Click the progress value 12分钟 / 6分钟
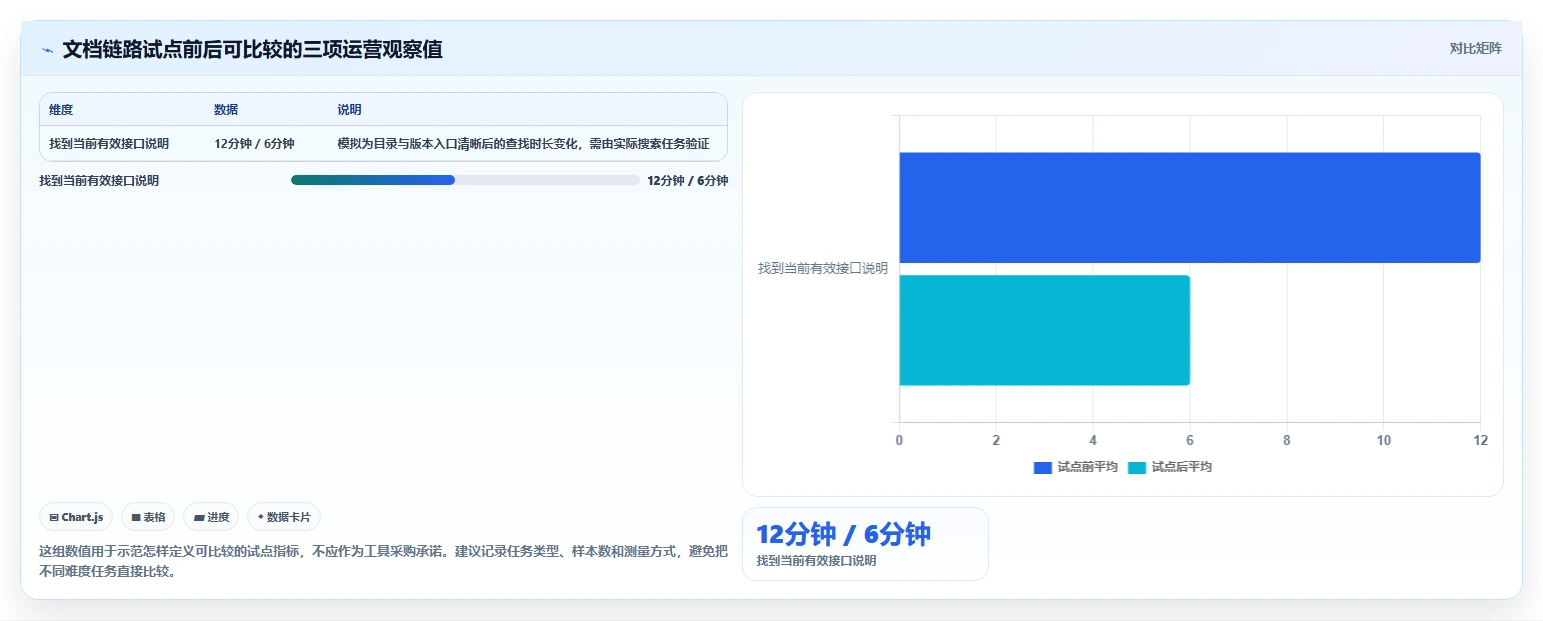 [688, 181]
